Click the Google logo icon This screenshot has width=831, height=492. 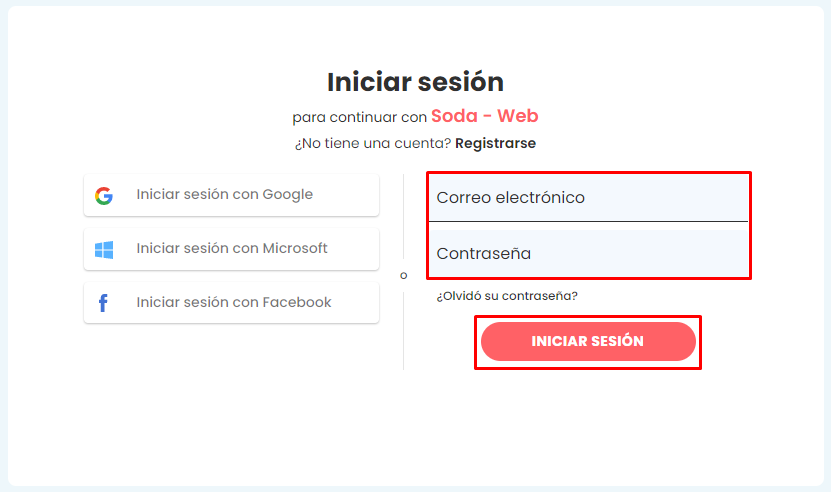[104, 195]
